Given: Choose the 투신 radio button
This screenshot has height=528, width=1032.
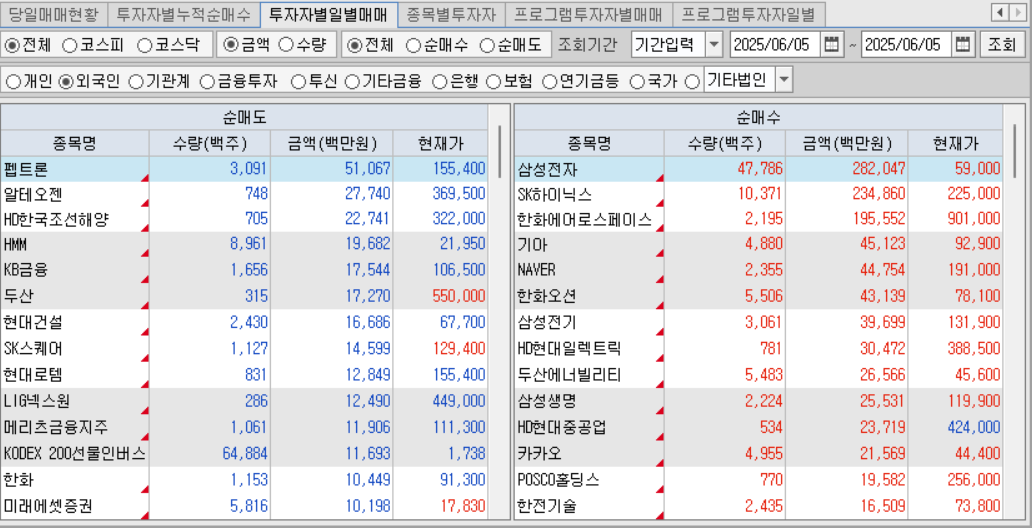Looking at the screenshot, I should coord(298,82).
